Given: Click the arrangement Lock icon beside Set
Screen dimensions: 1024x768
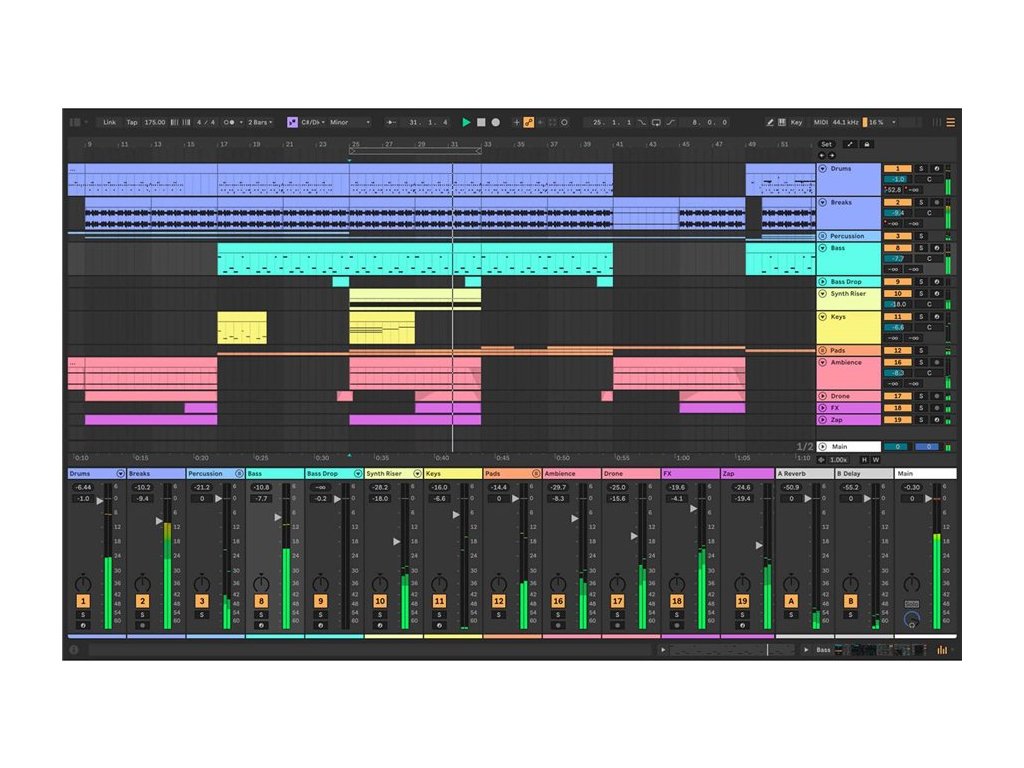Looking at the screenshot, I should click(866, 144).
